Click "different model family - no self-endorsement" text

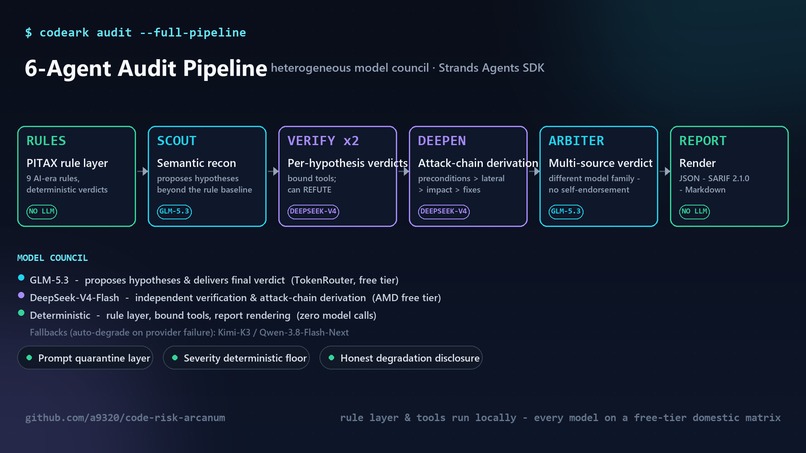pyautogui.click(x=594, y=184)
